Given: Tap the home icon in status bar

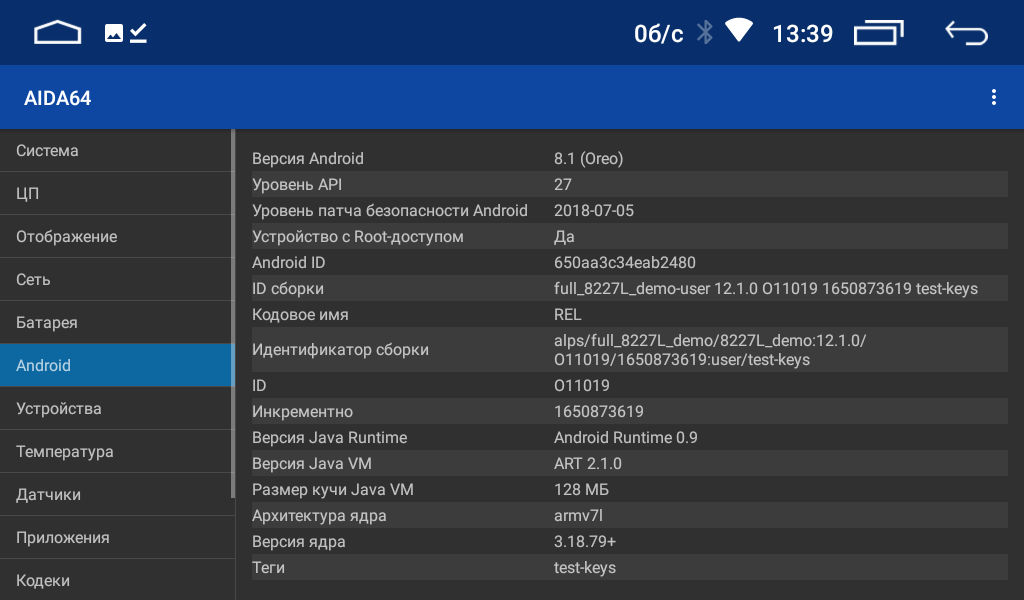Looking at the screenshot, I should pyautogui.click(x=57, y=33).
